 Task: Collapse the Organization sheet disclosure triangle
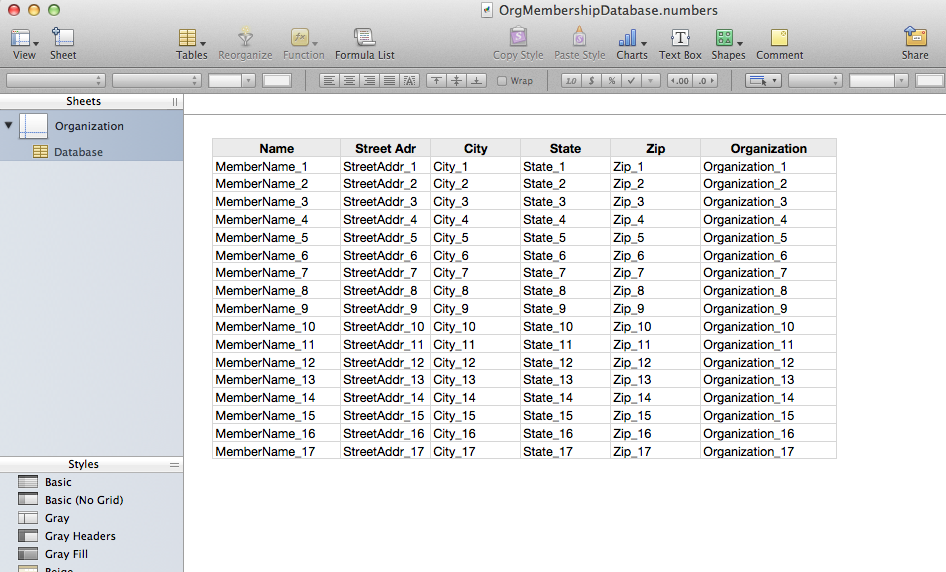[x=8, y=126]
